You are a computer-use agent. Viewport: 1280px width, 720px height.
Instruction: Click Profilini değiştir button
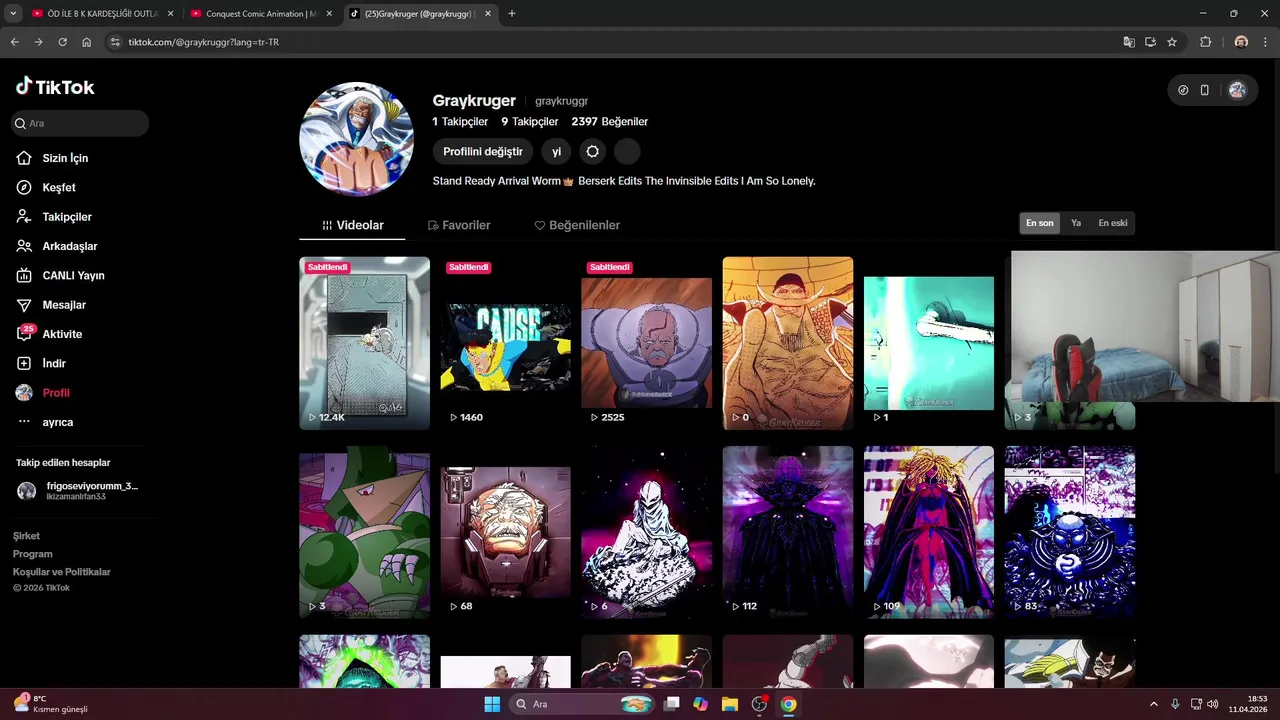click(483, 151)
